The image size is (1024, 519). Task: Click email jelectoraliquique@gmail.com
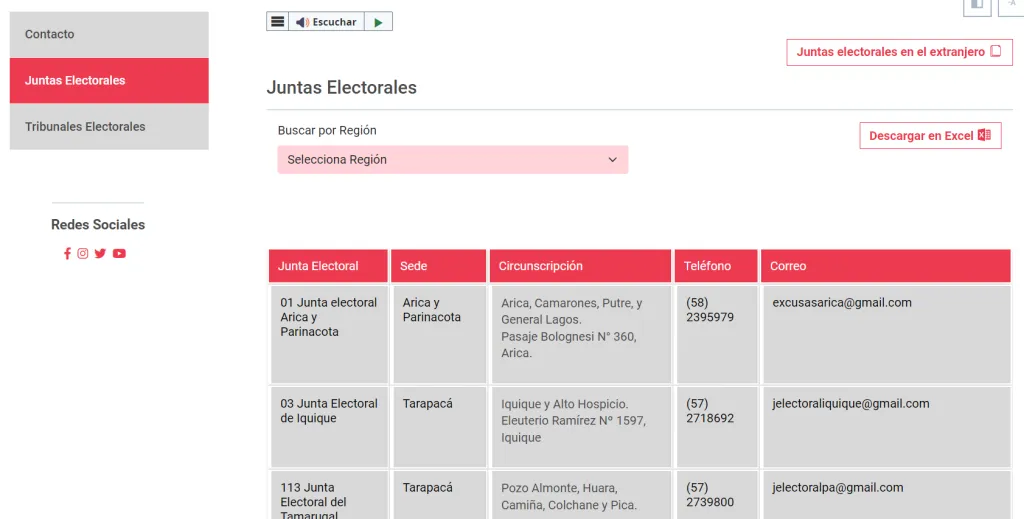tap(851, 403)
